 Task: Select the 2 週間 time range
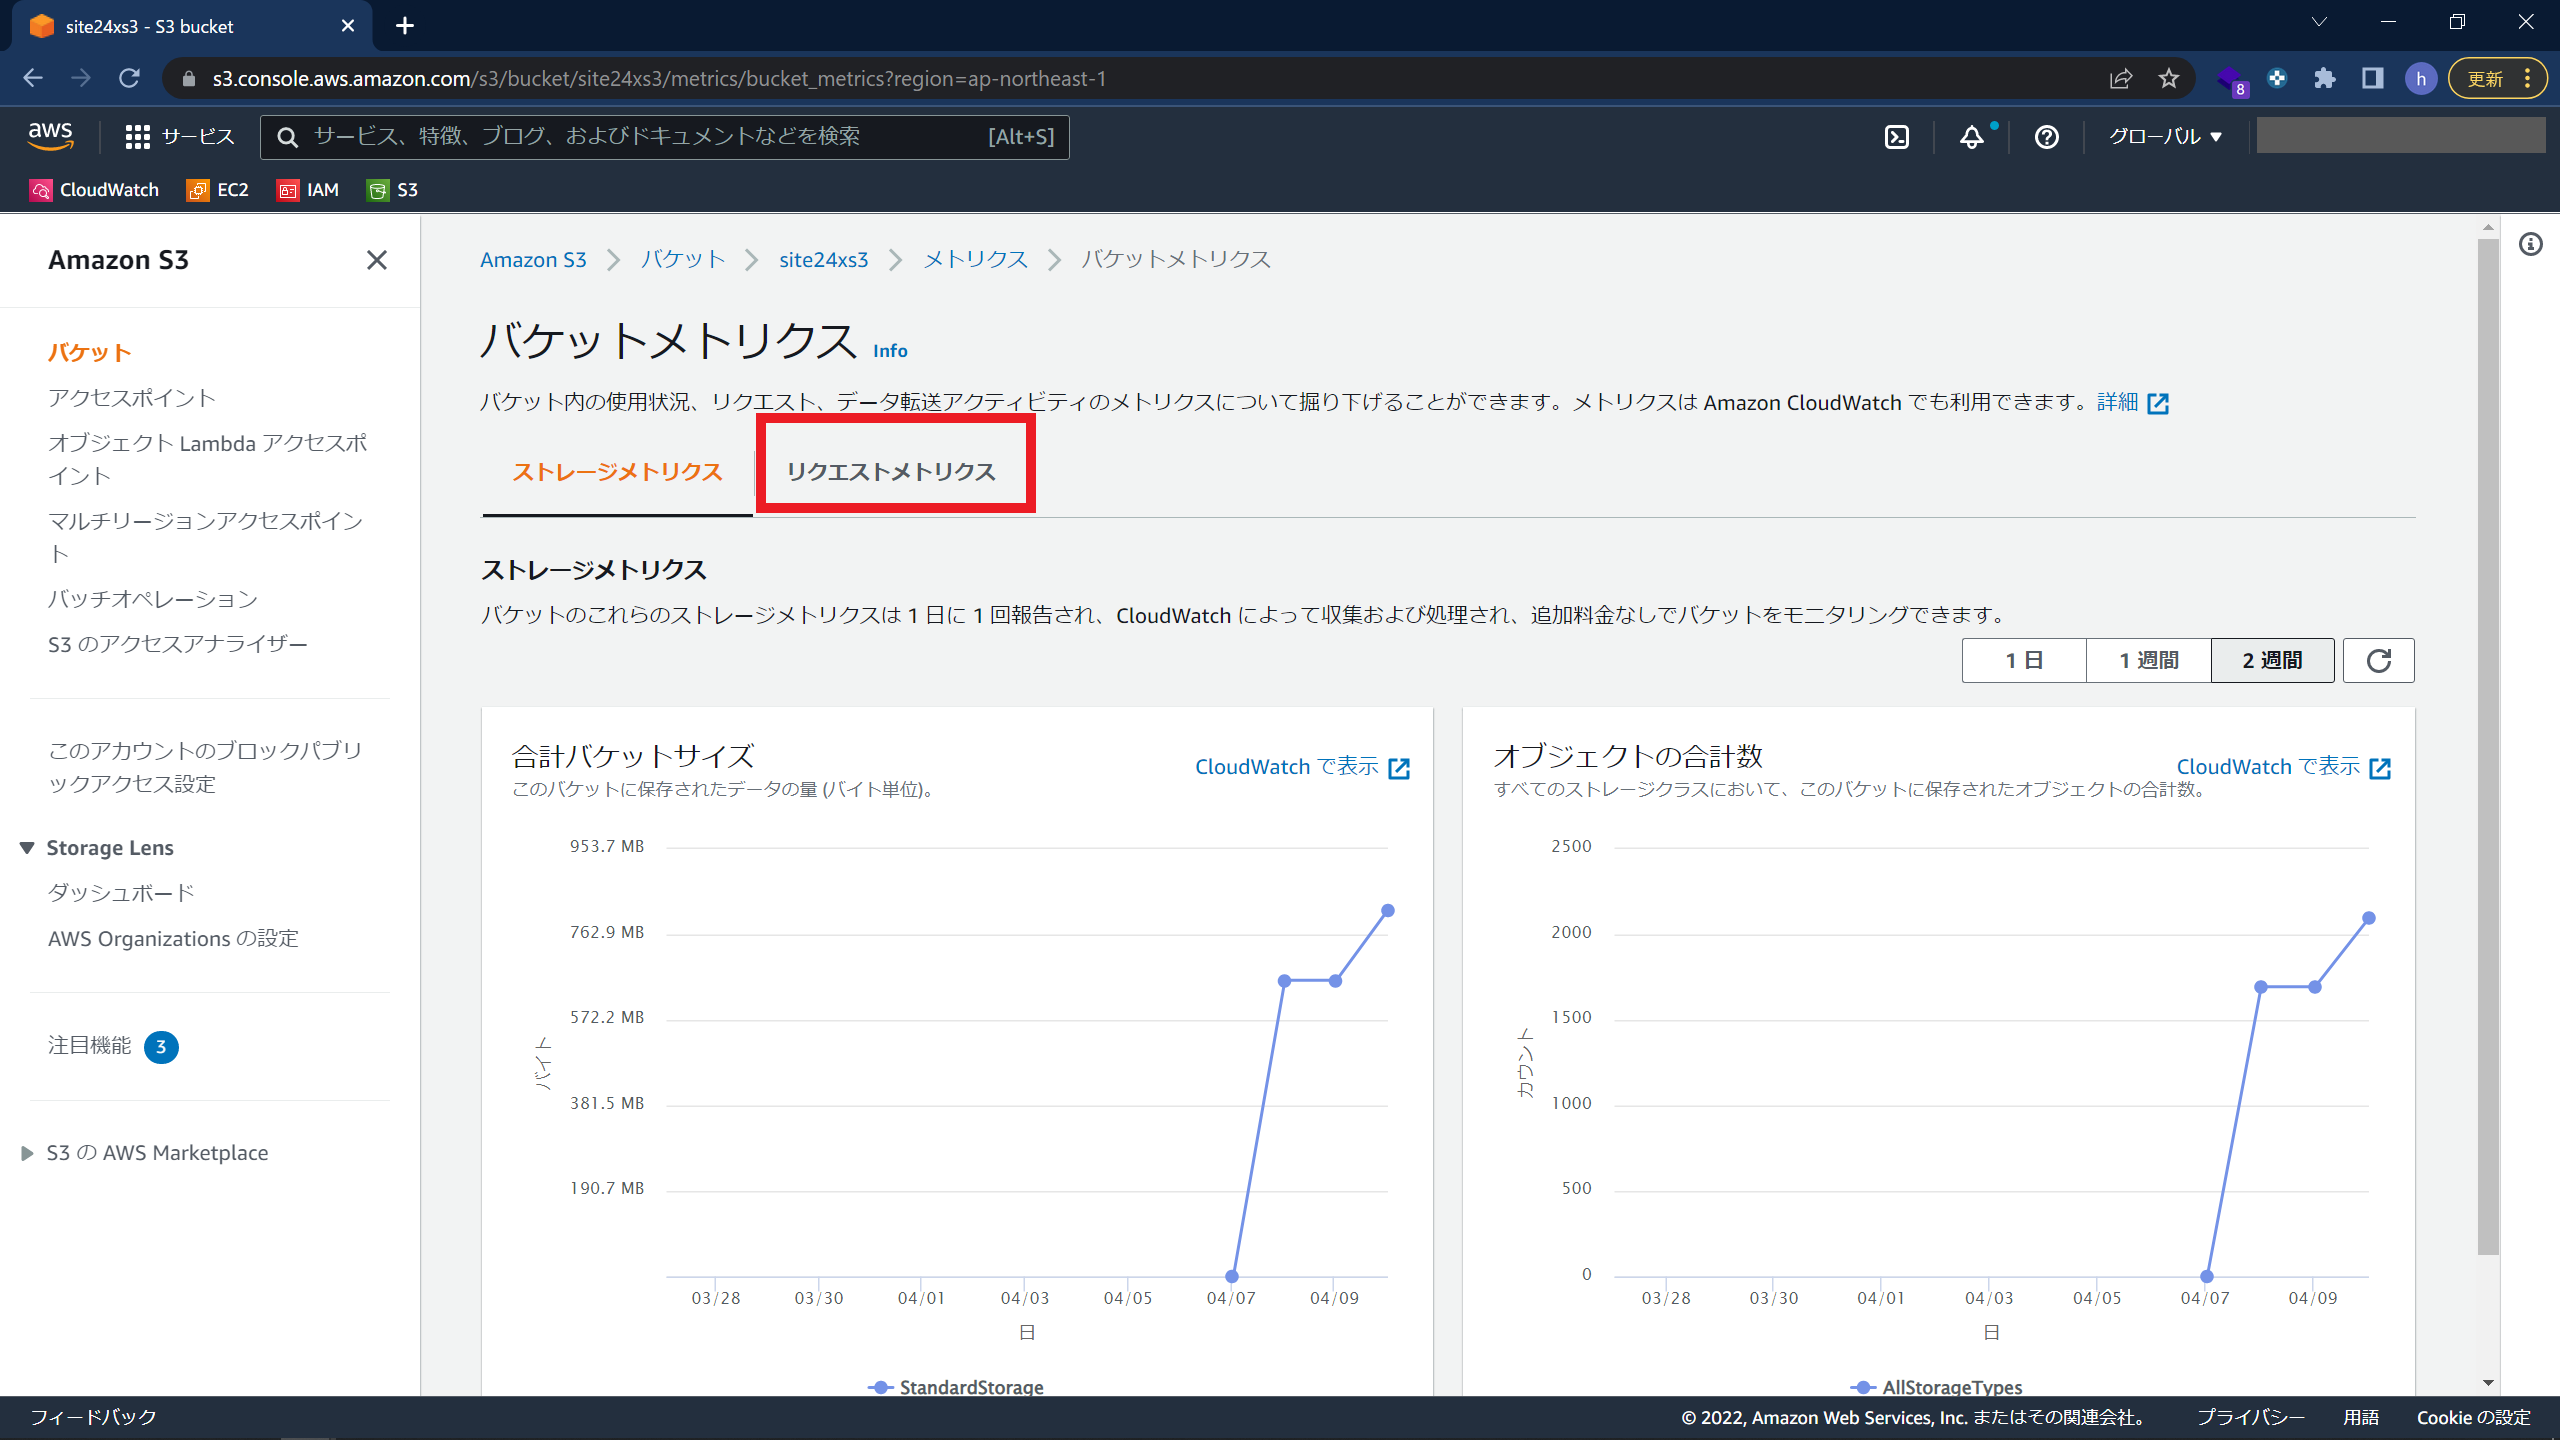pyautogui.click(x=2273, y=661)
